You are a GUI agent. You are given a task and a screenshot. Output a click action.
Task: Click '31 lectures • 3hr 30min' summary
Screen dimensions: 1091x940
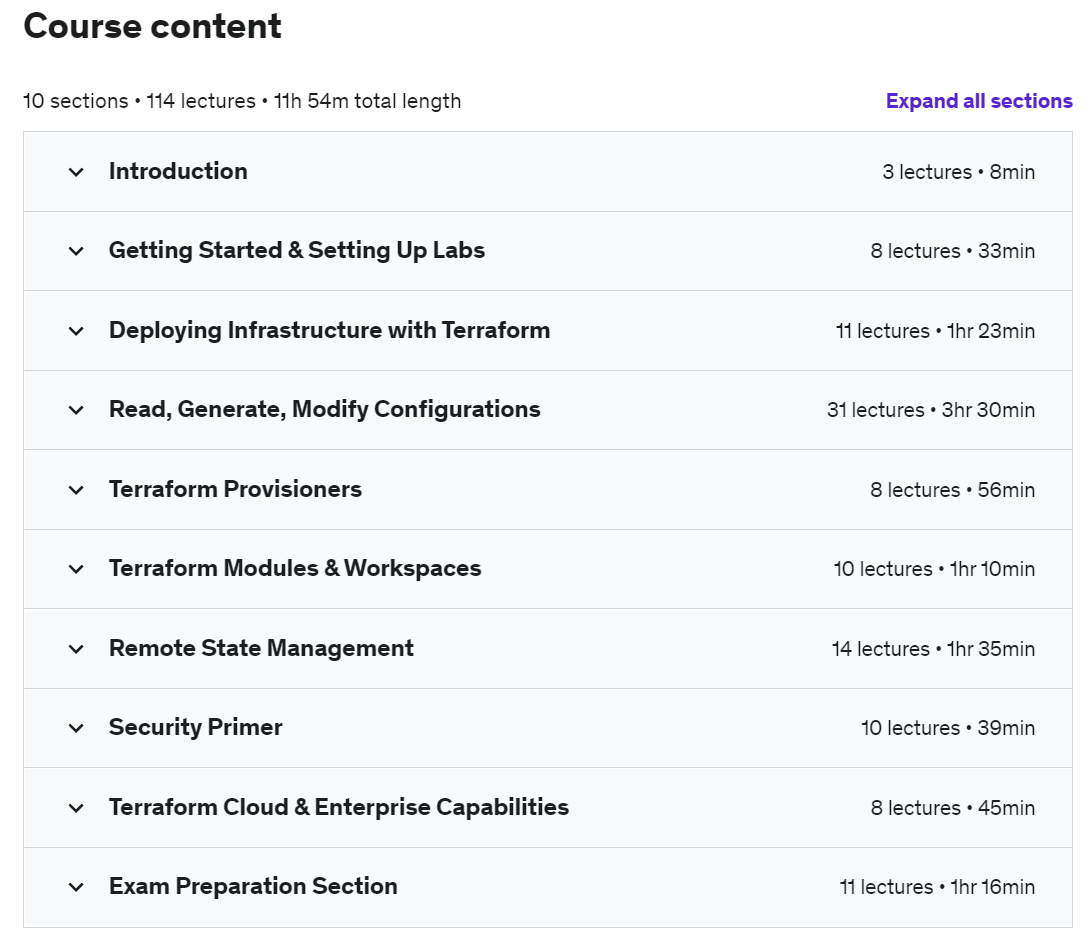coord(930,410)
